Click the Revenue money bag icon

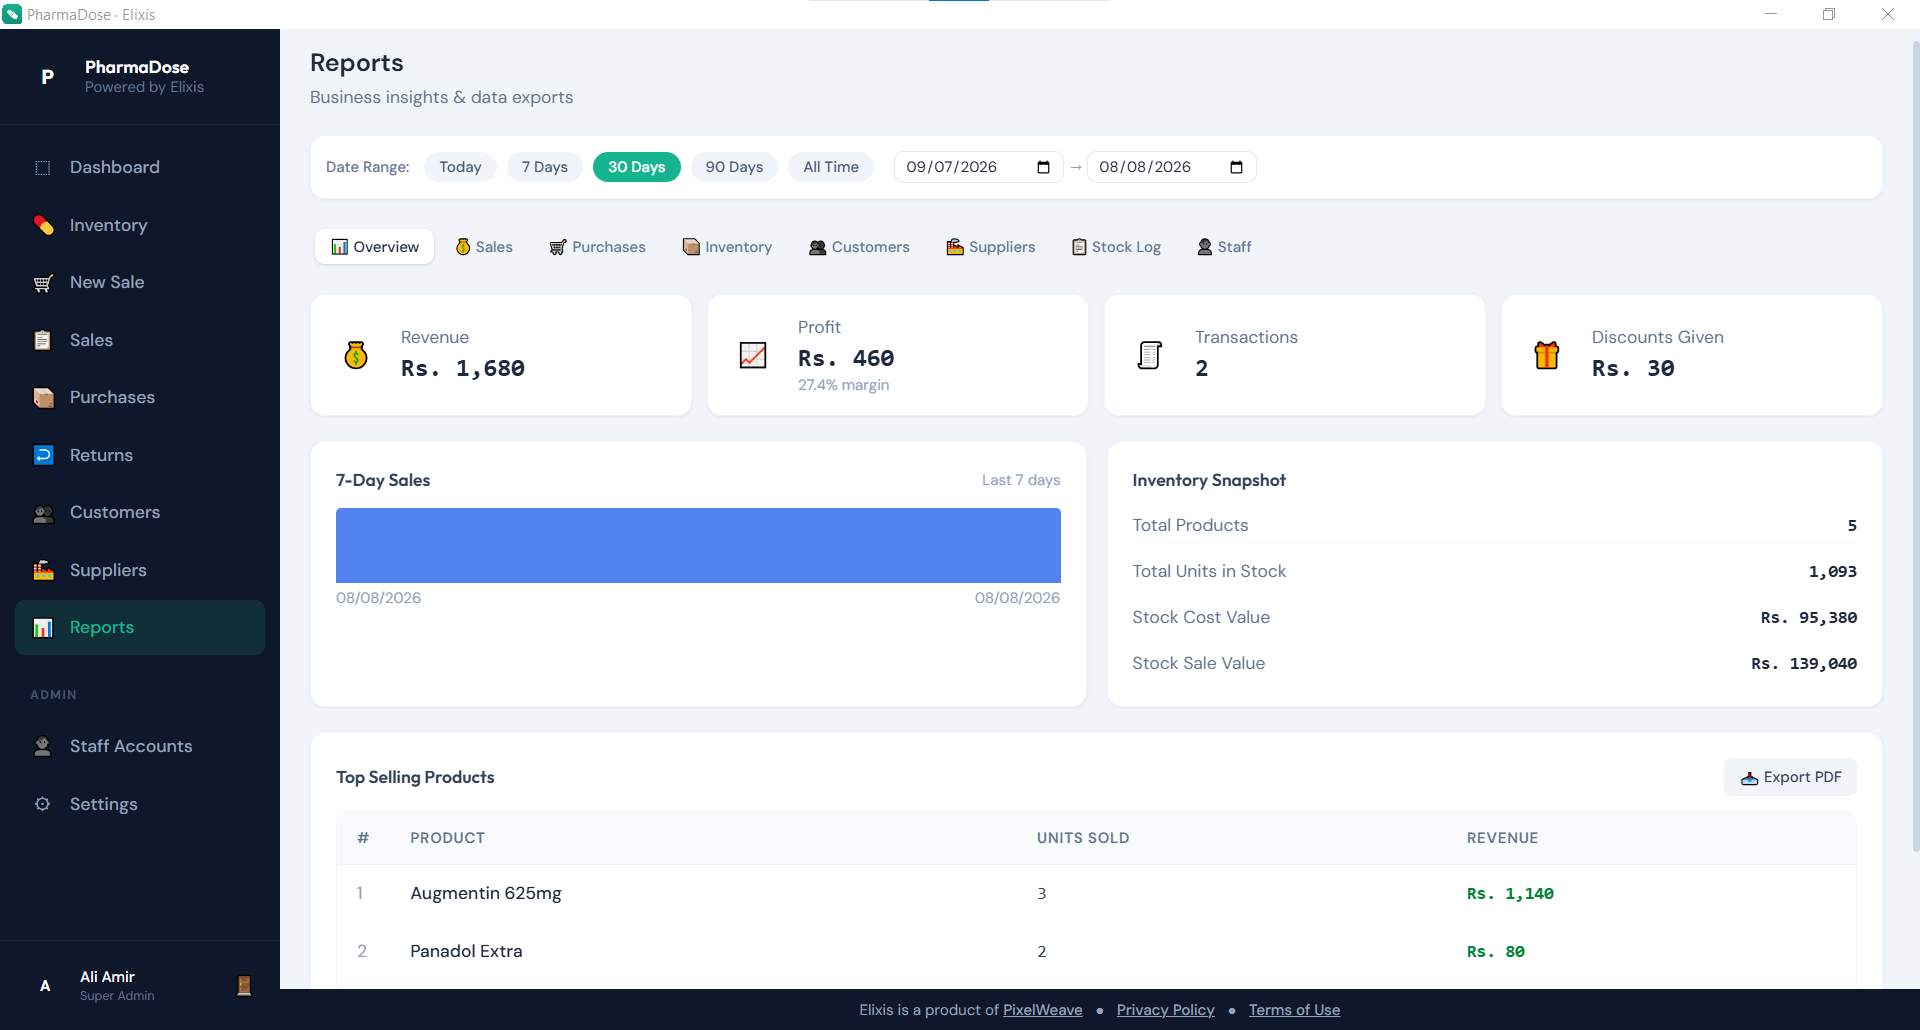[356, 355]
